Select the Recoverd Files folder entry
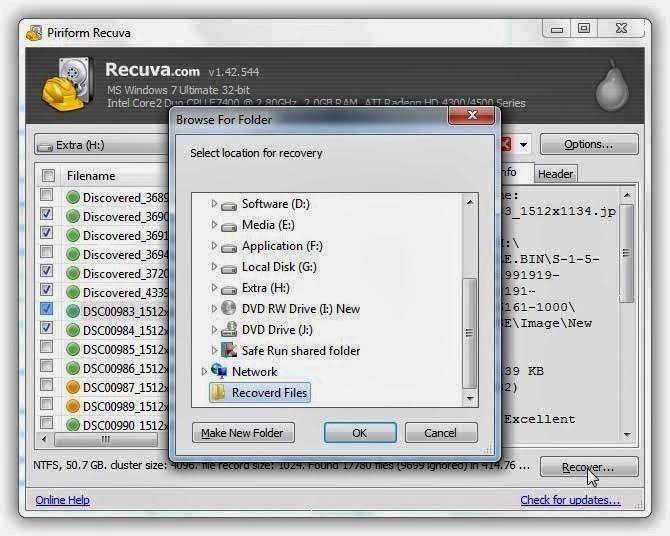670x536 pixels. 260,392
